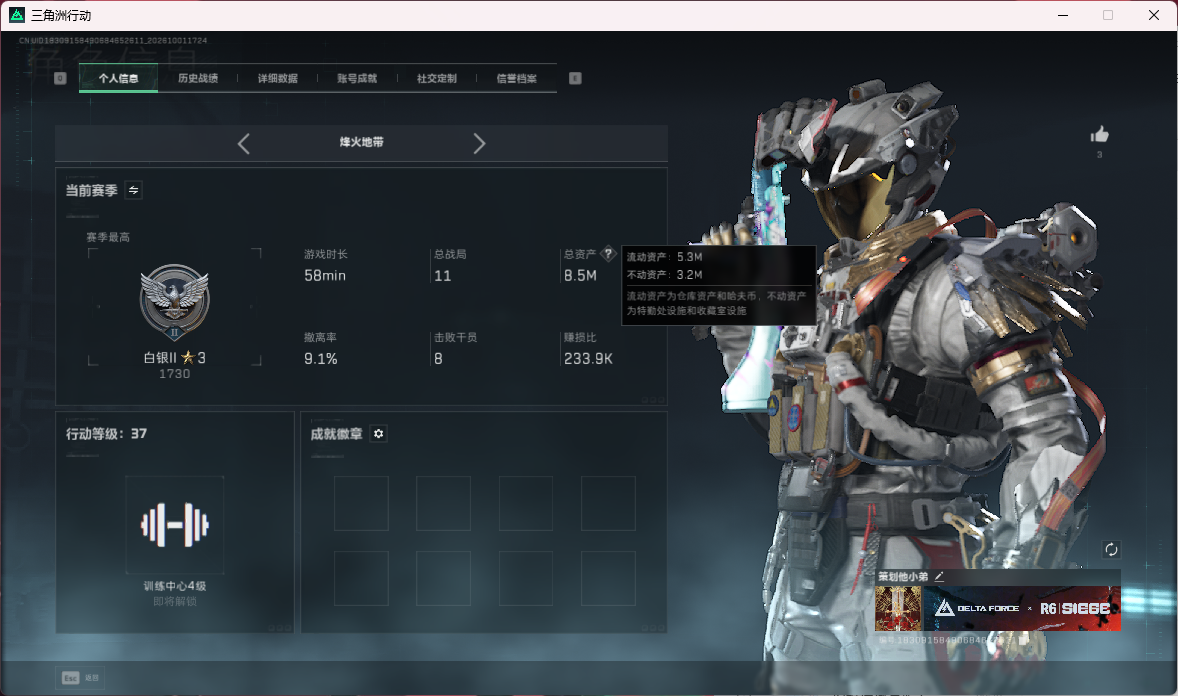The image size is (1178, 696).
Task: Click the 58min play time value
Action: (x=325, y=276)
